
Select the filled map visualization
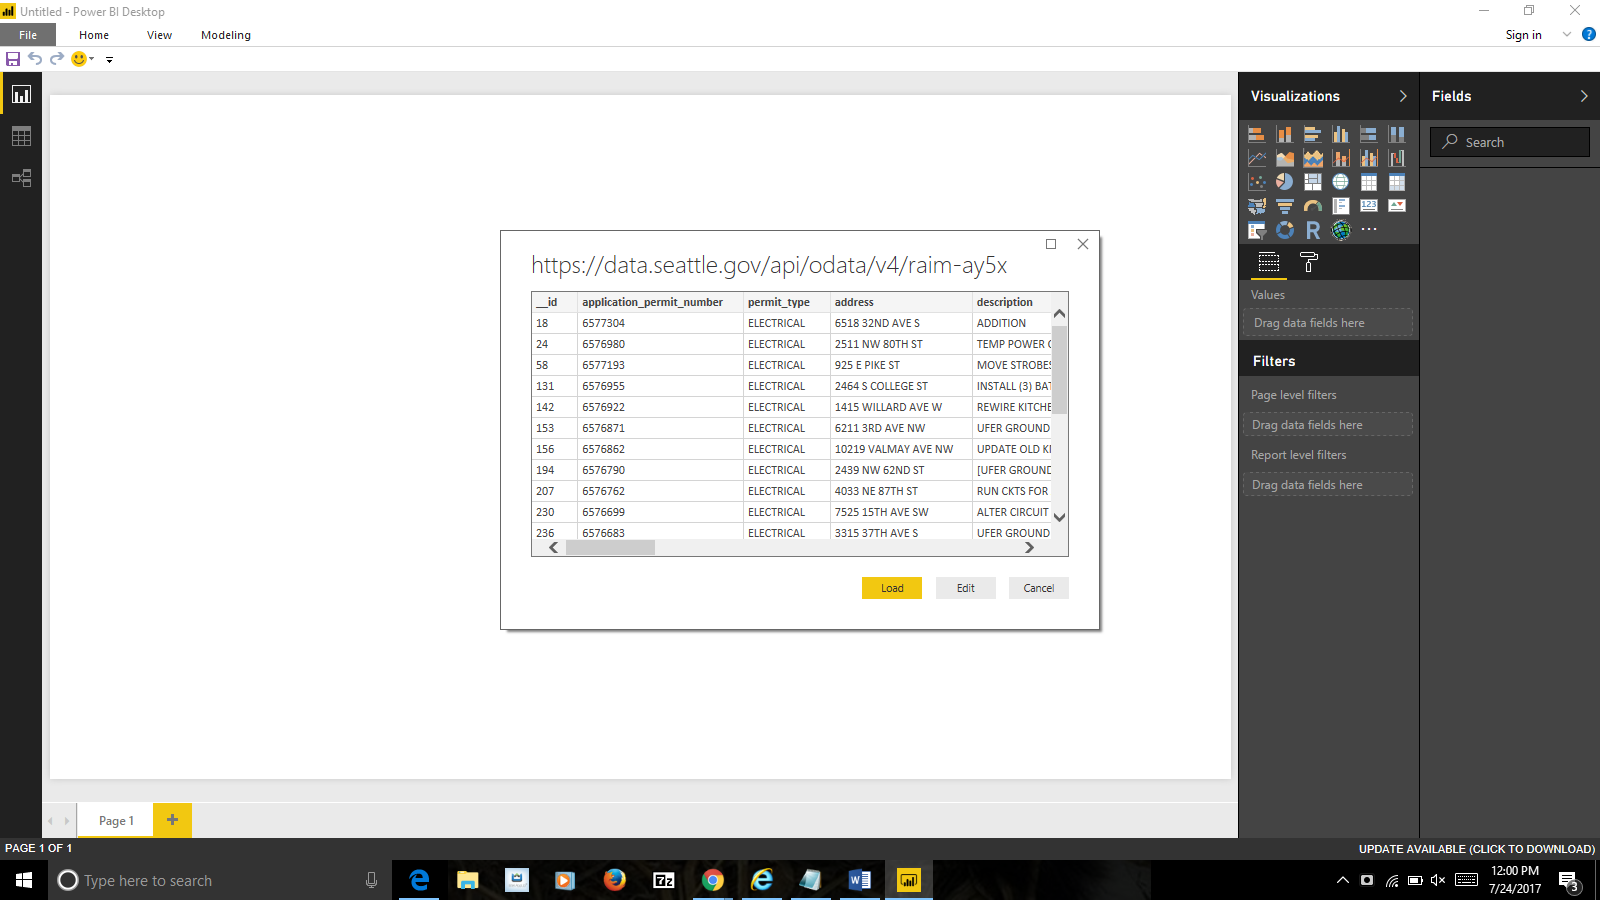(1257, 206)
